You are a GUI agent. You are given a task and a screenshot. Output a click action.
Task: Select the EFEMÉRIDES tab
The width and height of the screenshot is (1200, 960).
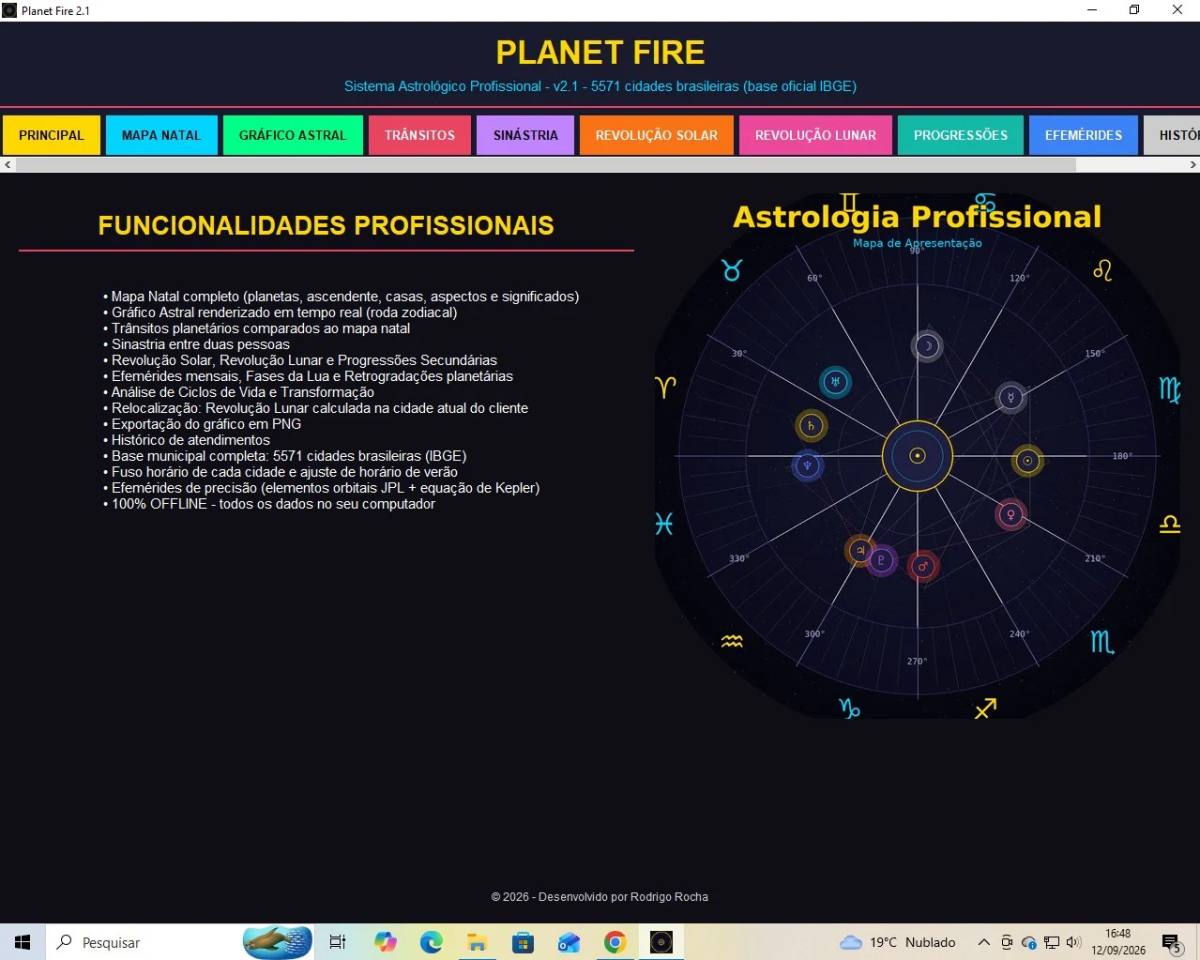[1083, 135]
